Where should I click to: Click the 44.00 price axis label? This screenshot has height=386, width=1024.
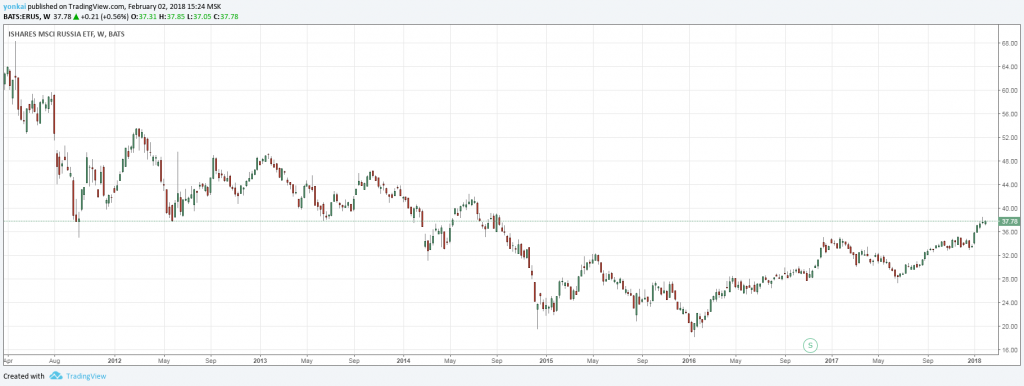[x=1010, y=185]
